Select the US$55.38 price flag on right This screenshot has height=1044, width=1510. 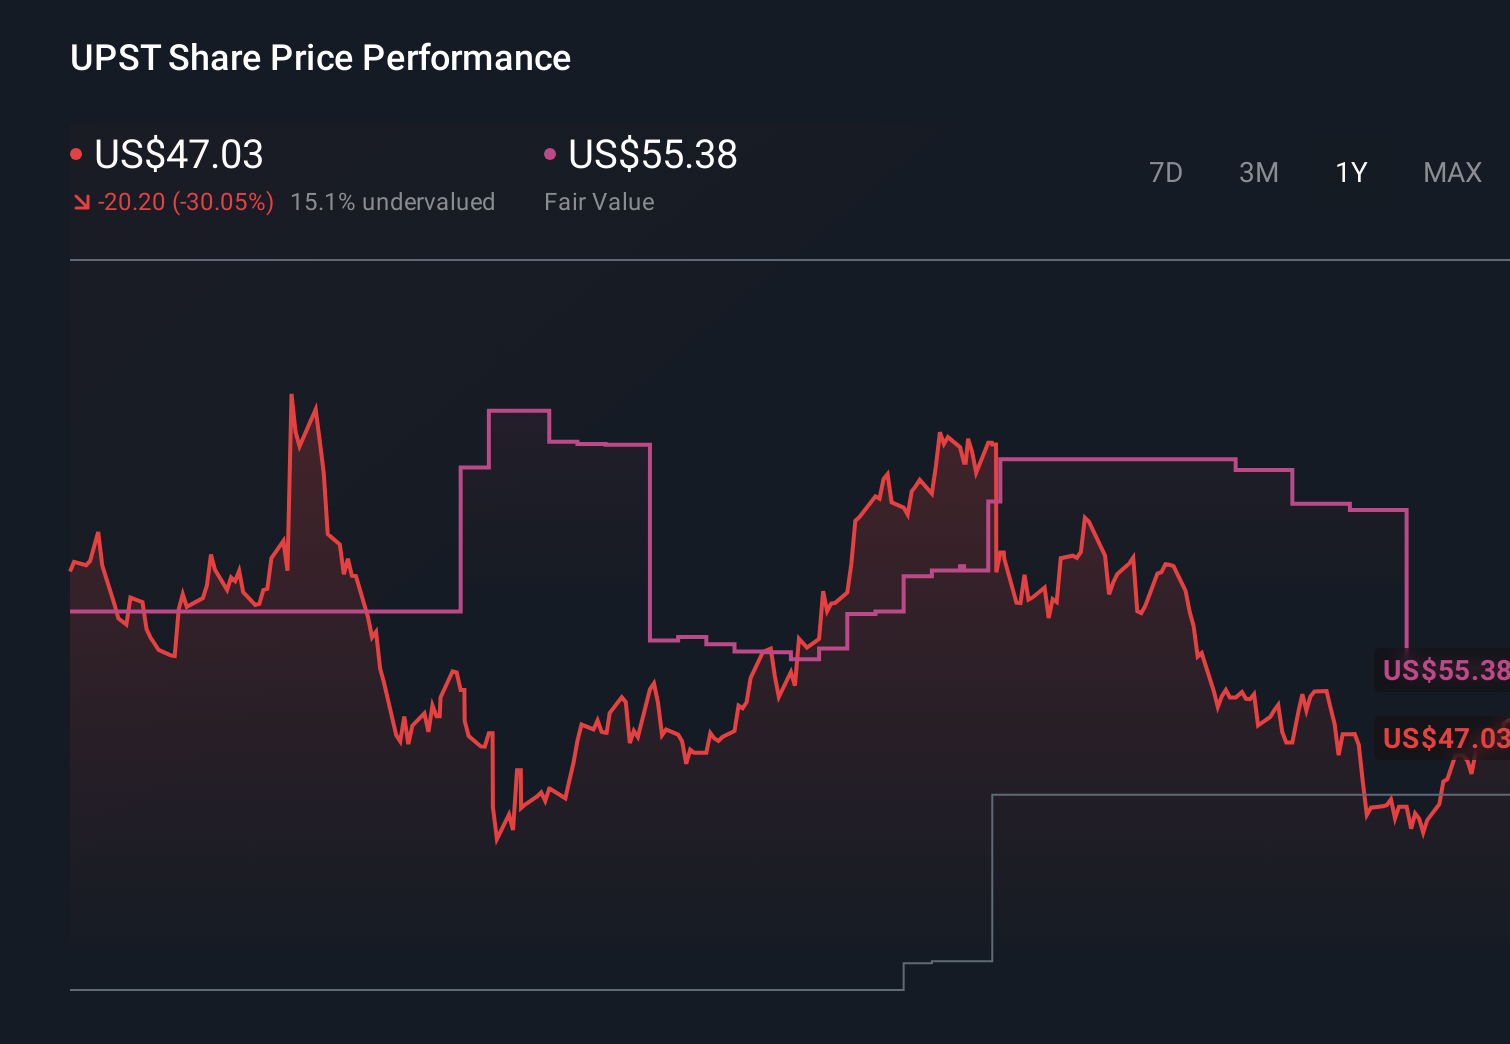pos(1444,671)
